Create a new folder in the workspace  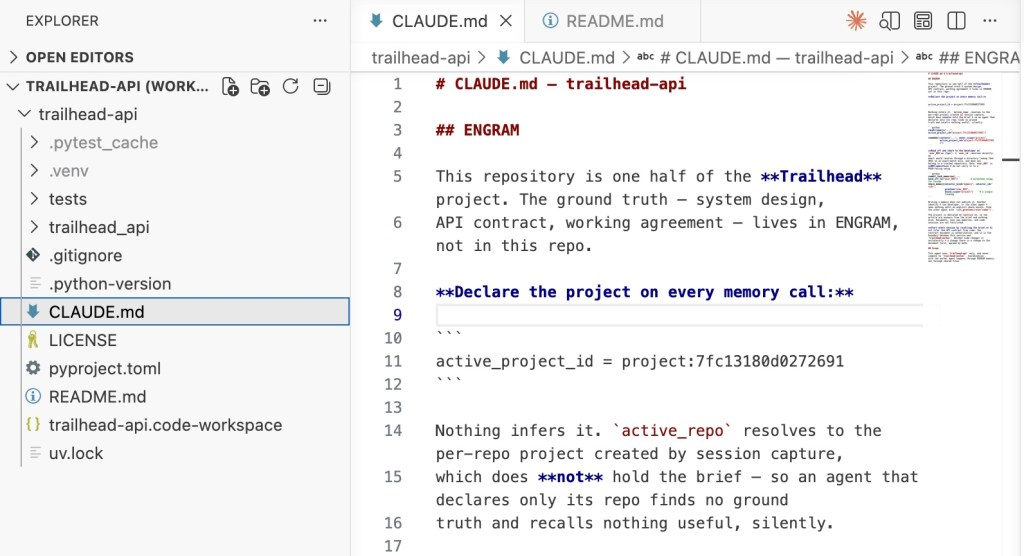point(260,86)
